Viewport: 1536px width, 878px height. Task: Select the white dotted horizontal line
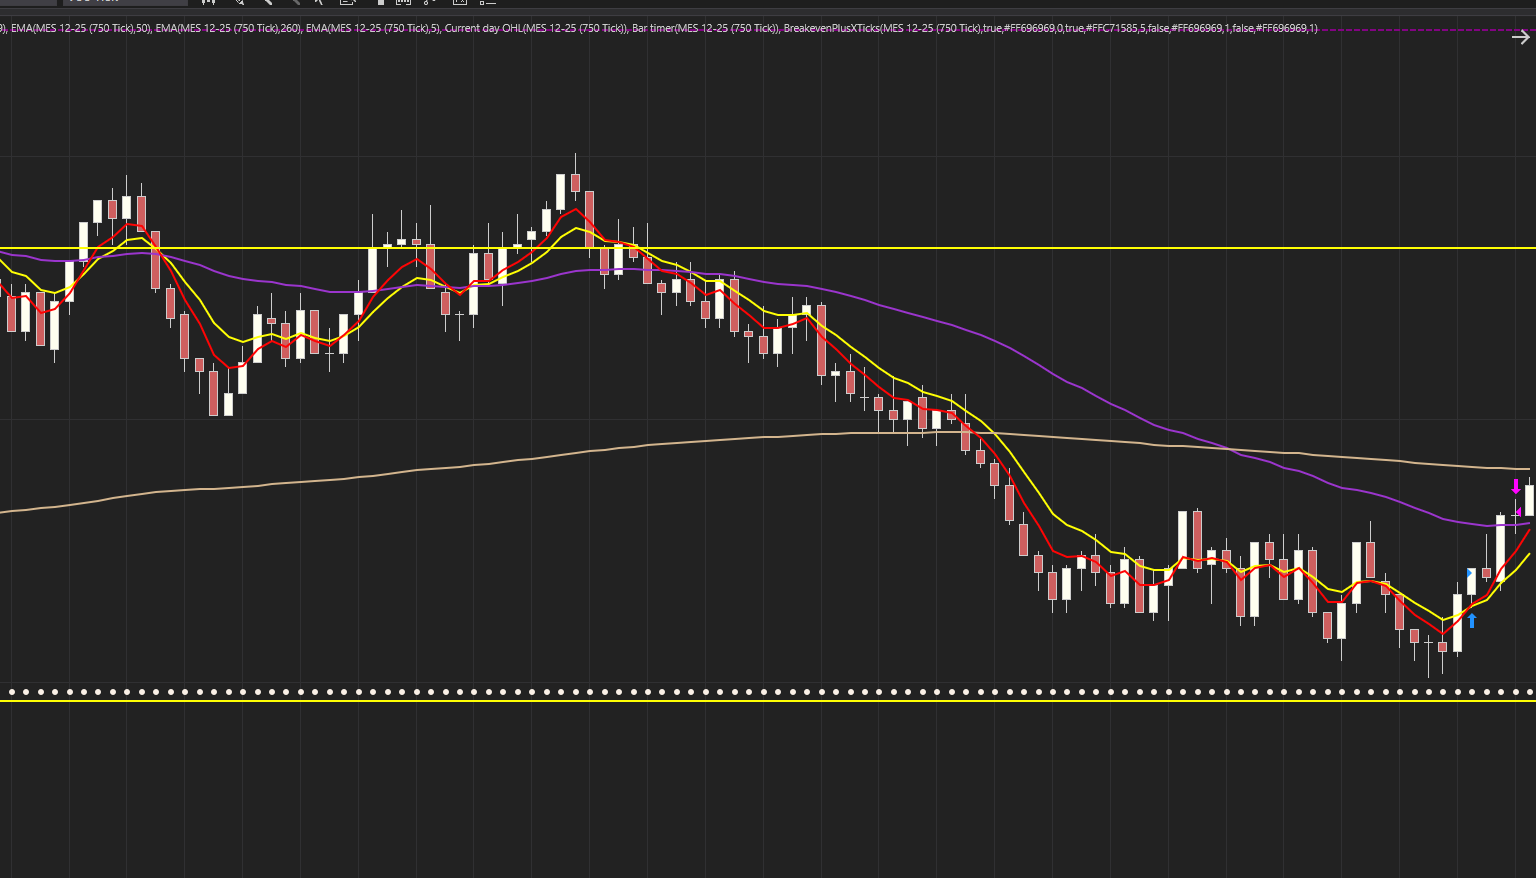[768, 692]
